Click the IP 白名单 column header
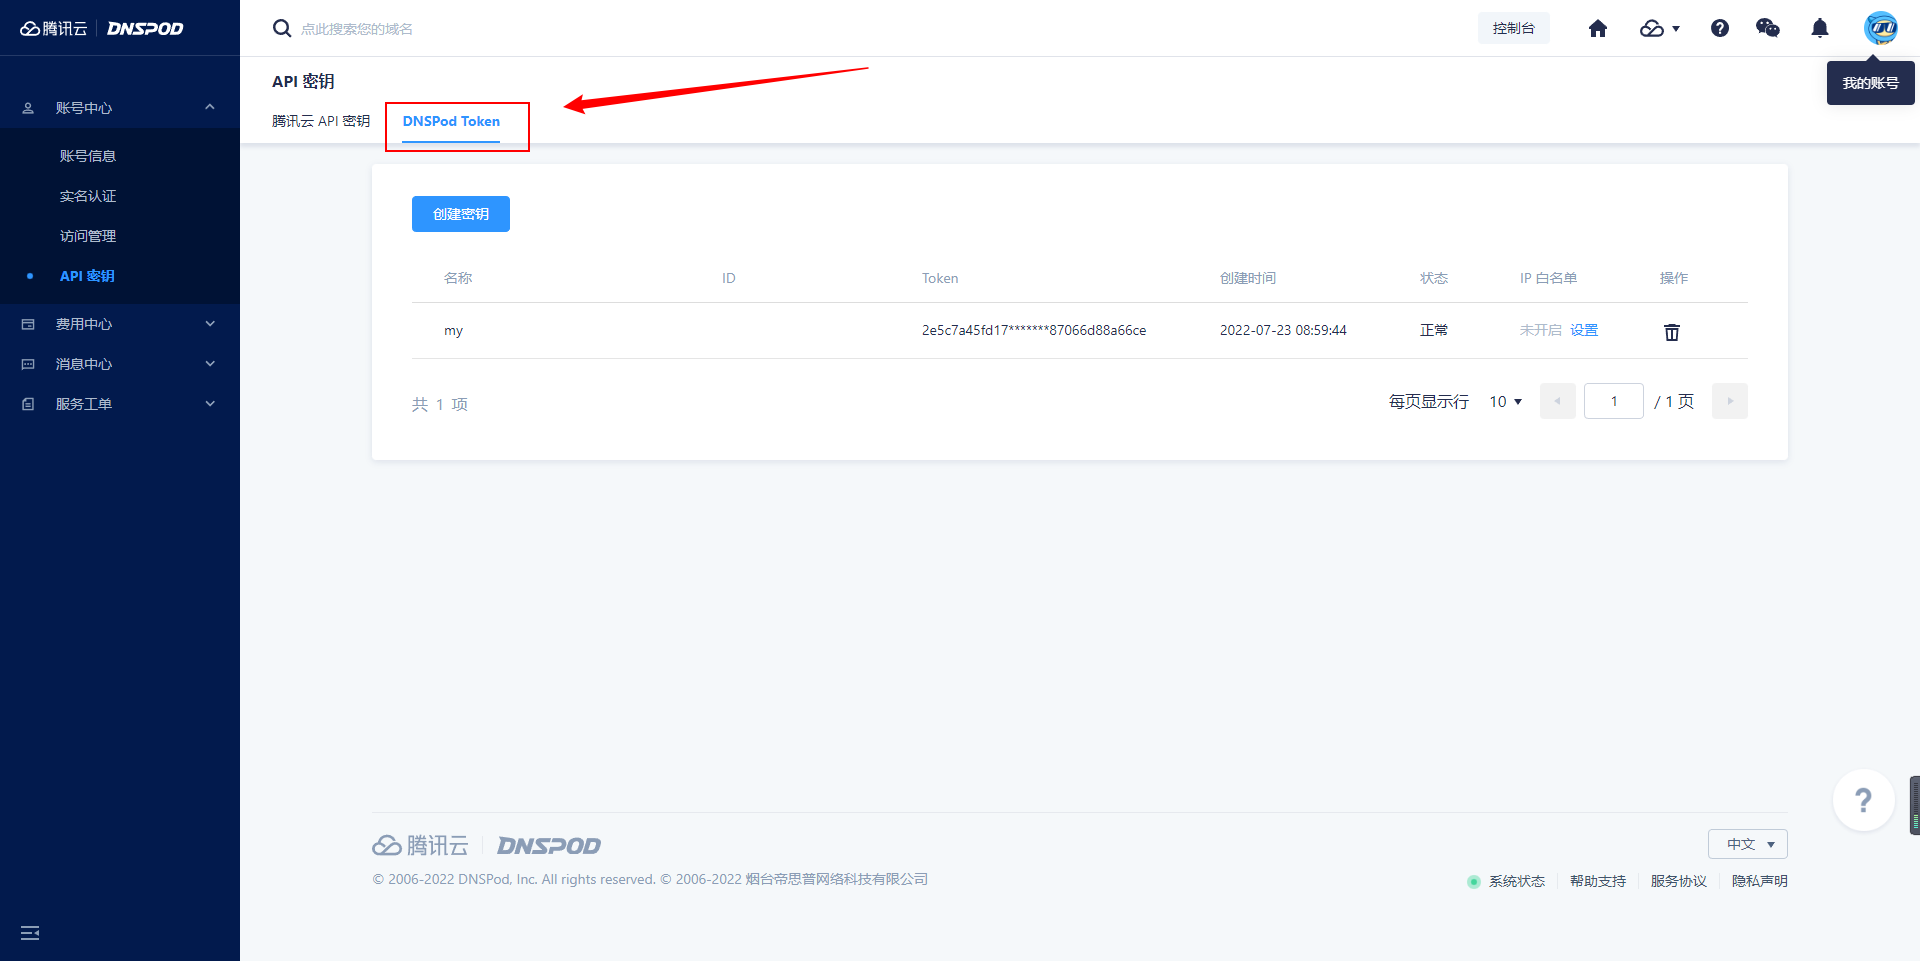This screenshot has height=961, width=1920. [1548, 278]
